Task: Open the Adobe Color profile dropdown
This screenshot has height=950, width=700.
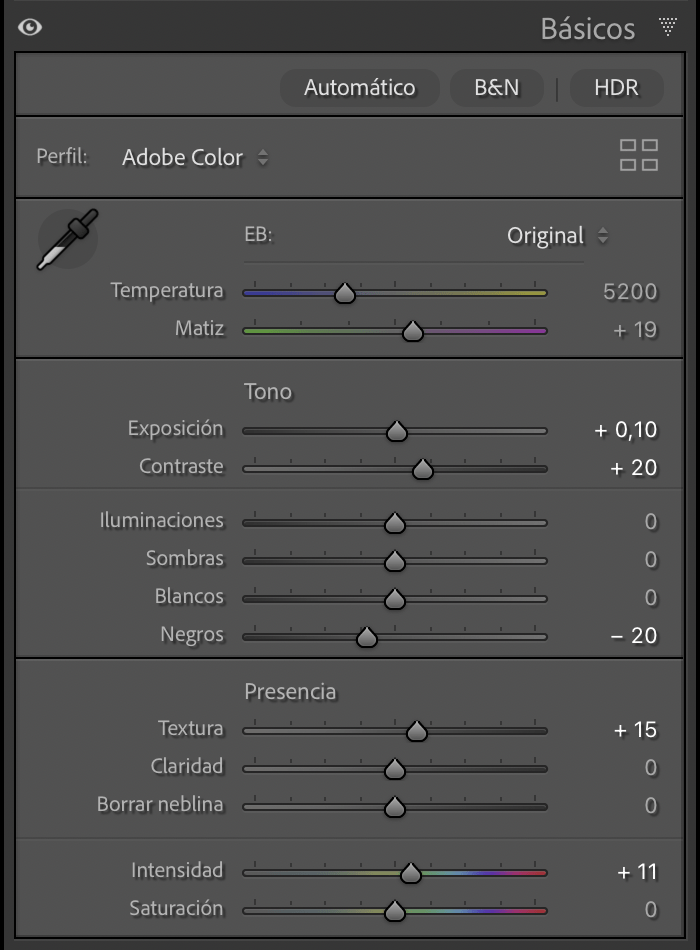Action: click(194, 157)
